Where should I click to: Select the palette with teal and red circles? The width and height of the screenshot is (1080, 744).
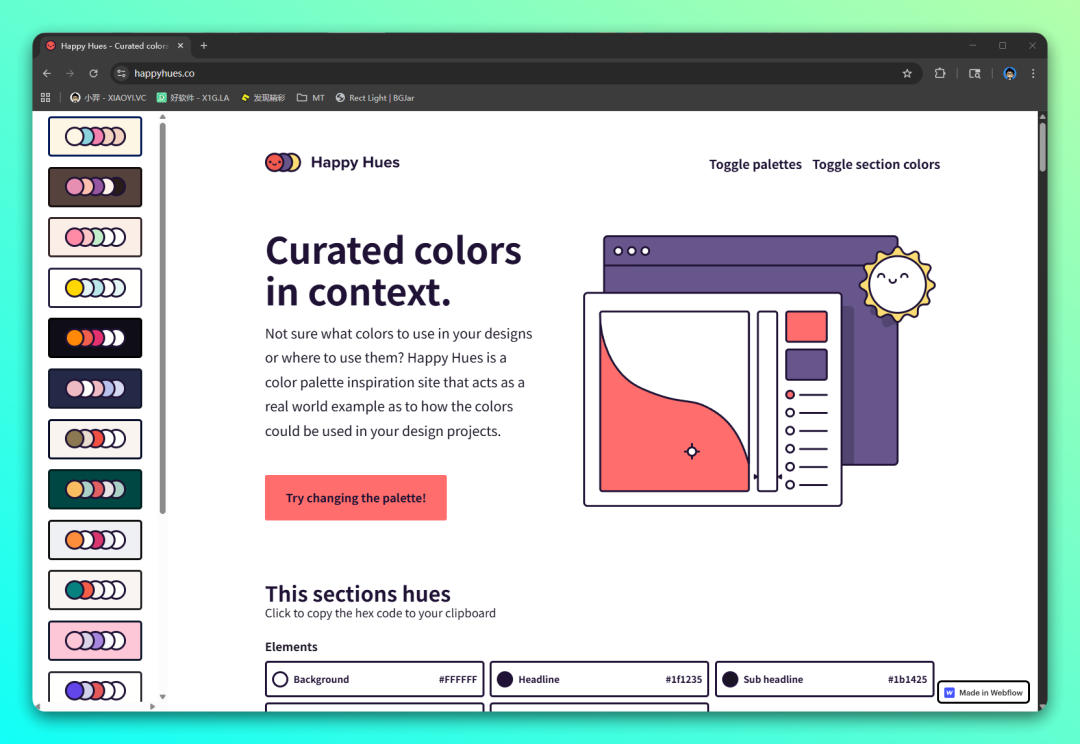pyautogui.click(x=95, y=590)
